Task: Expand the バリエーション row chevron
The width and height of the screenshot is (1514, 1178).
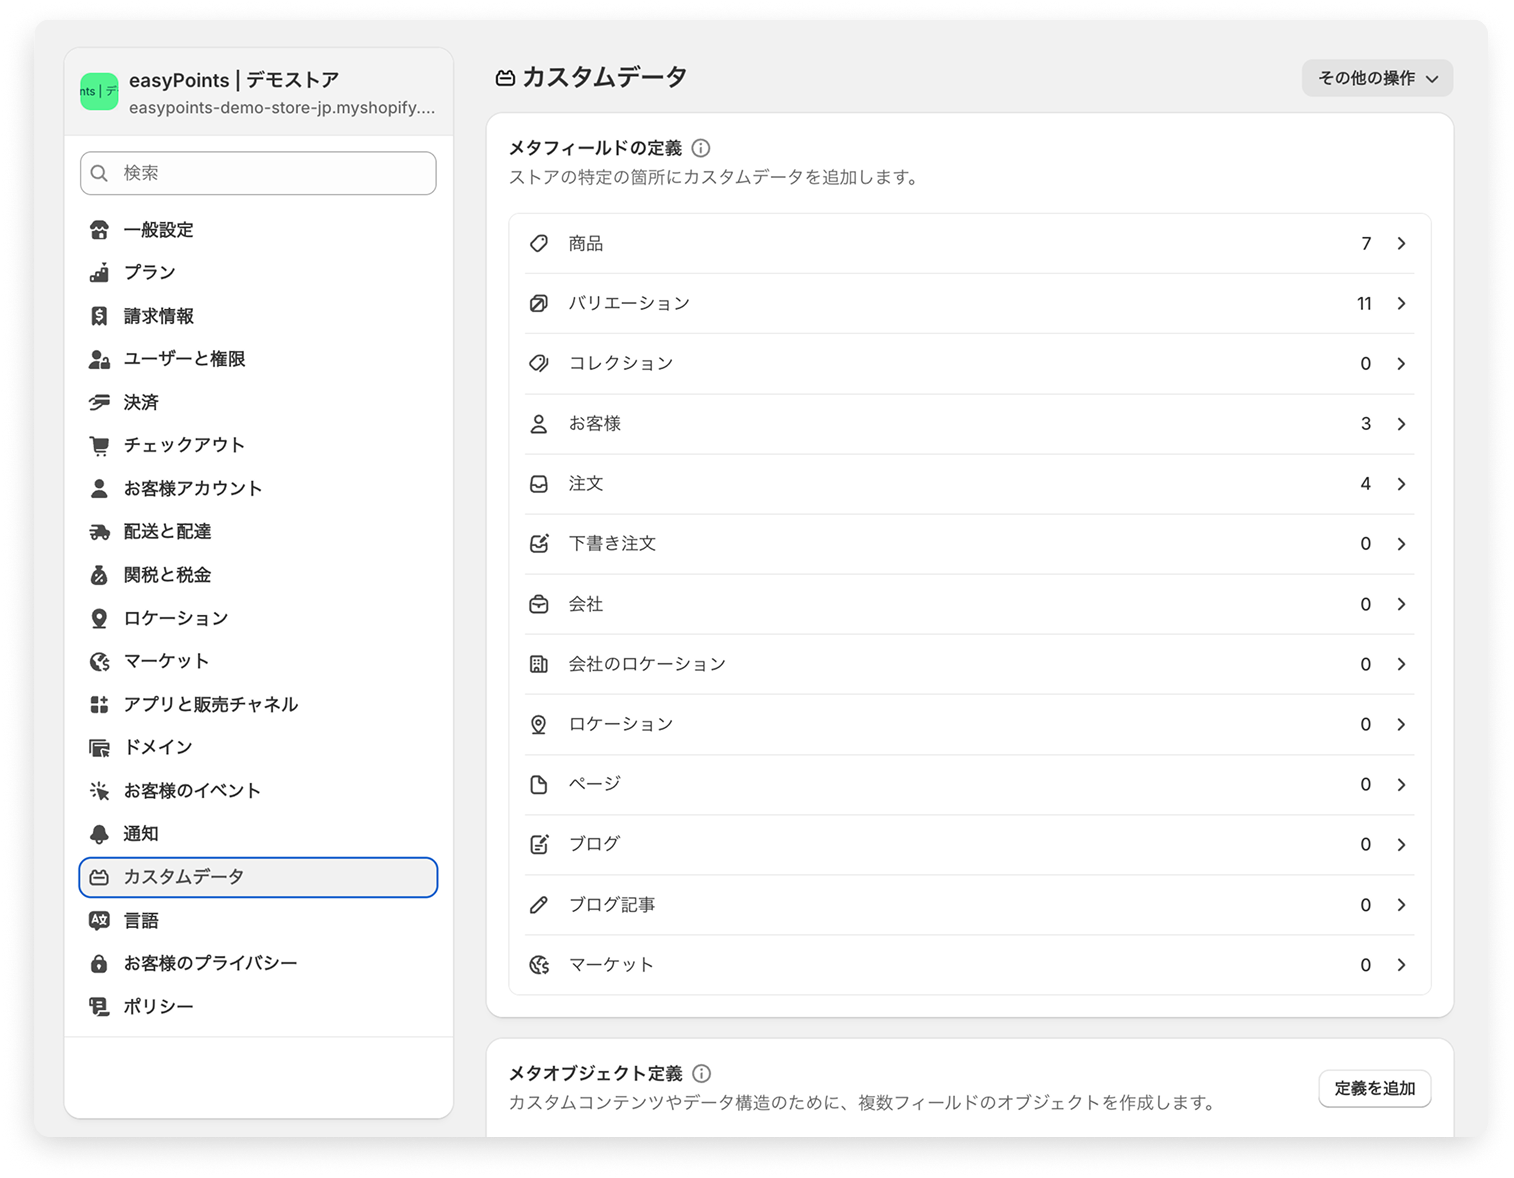Action: click(1401, 303)
